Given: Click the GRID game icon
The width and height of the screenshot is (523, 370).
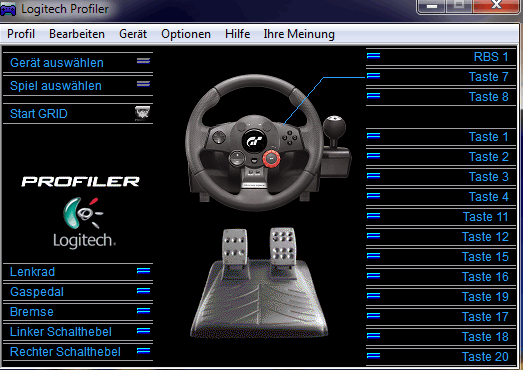Looking at the screenshot, I should click(142, 113).
